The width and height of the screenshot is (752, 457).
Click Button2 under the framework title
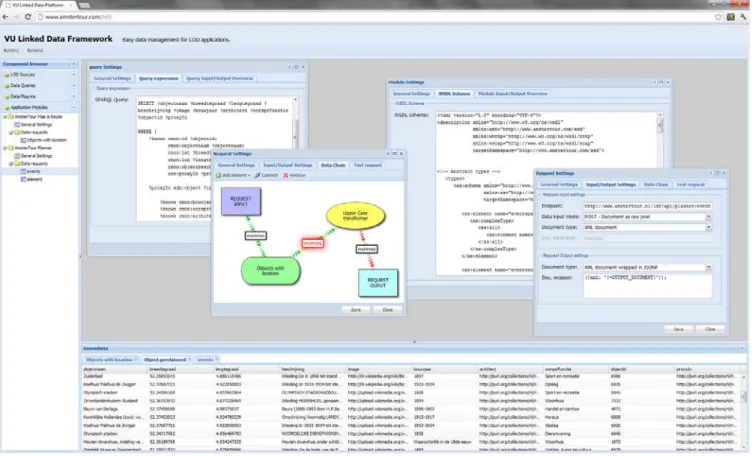click(x=35, y=50)
